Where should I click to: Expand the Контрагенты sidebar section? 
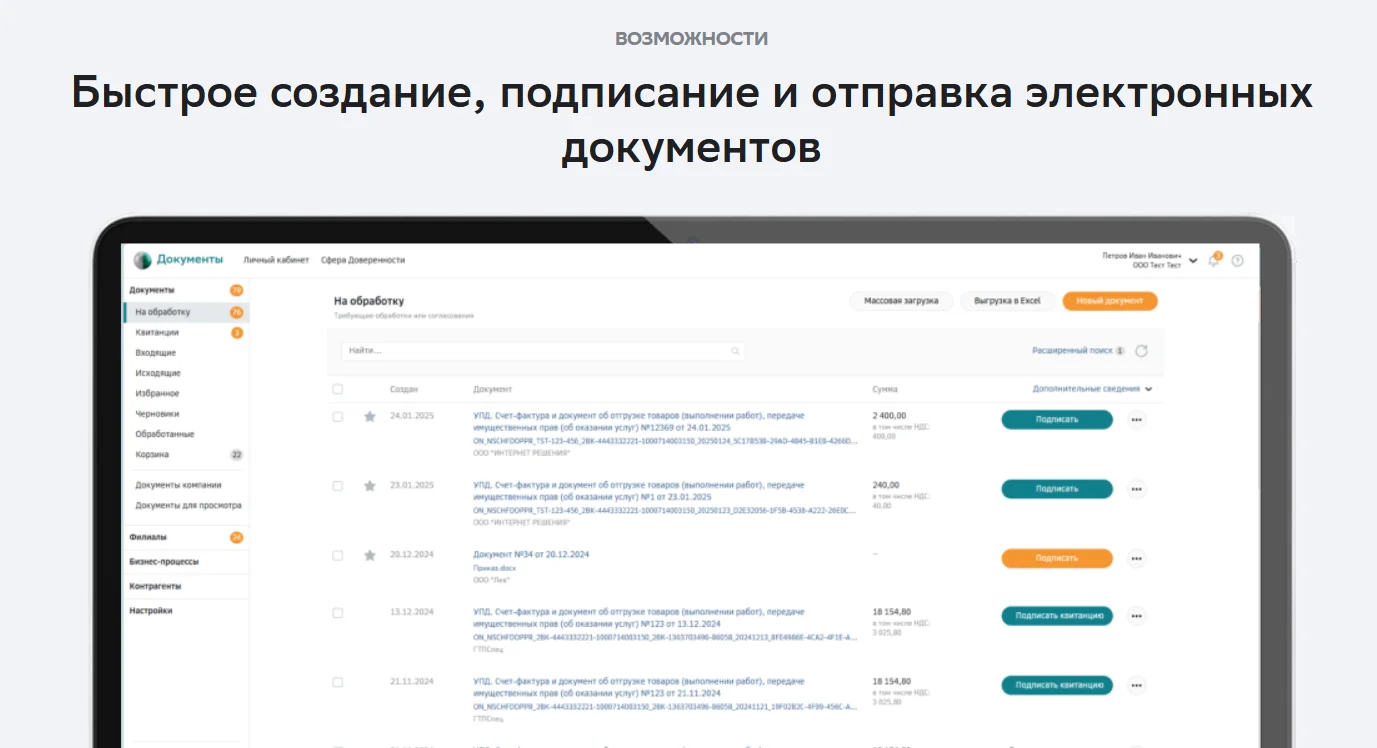(x=155, y=586)
